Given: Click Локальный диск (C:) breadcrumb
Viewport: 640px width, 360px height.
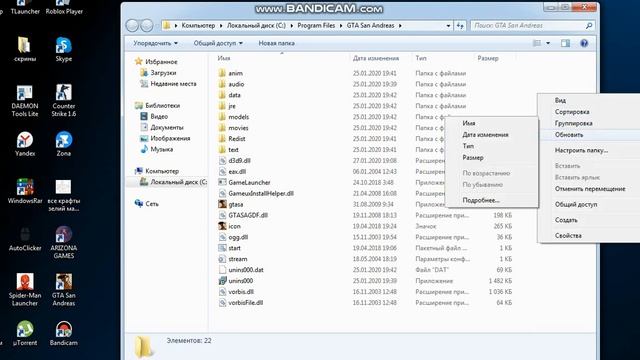Looking at the screenshot, I should (x=256, y=26).
